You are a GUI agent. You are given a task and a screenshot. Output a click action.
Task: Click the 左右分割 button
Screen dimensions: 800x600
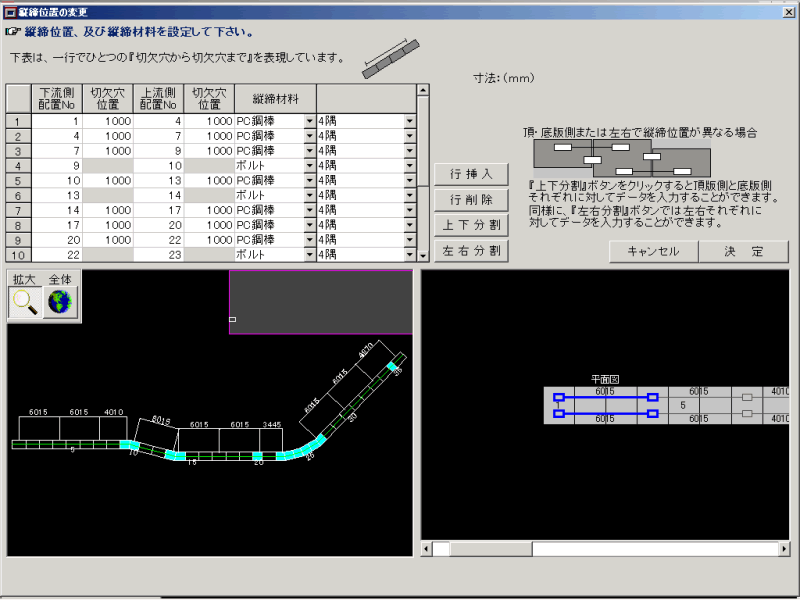471,250
